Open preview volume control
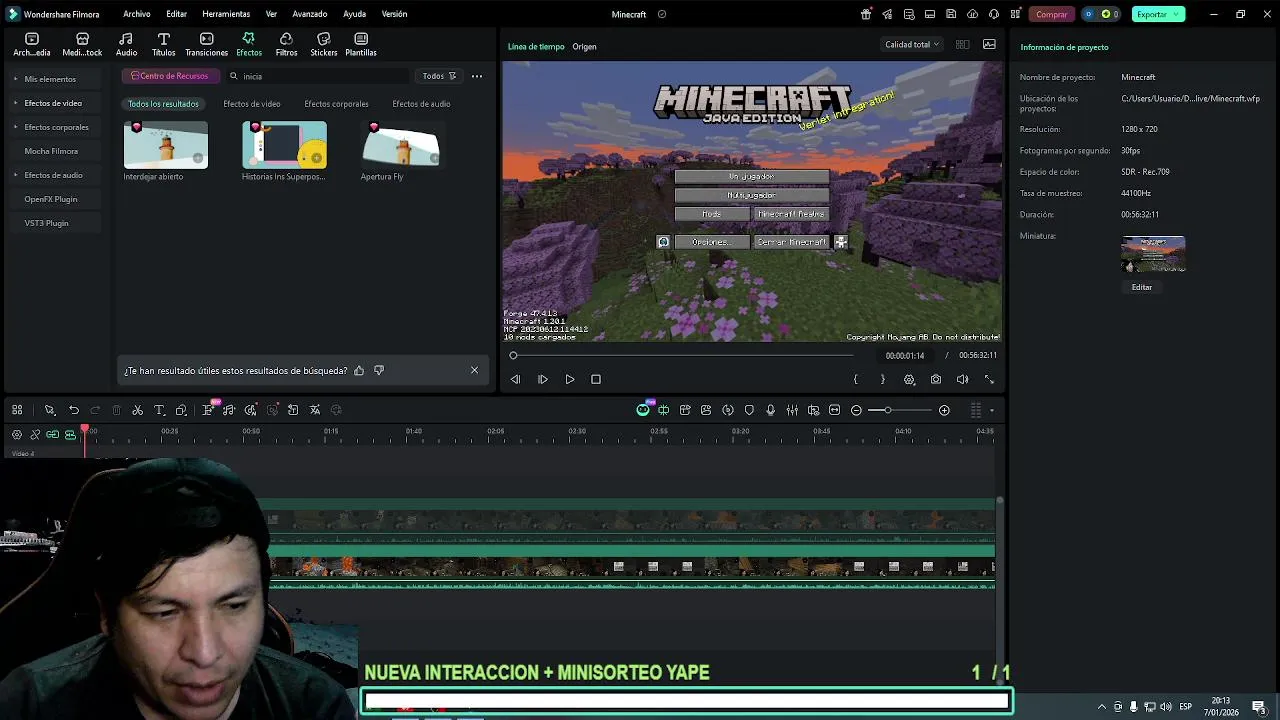1280x720 pixels. click(x=962, y=379)
